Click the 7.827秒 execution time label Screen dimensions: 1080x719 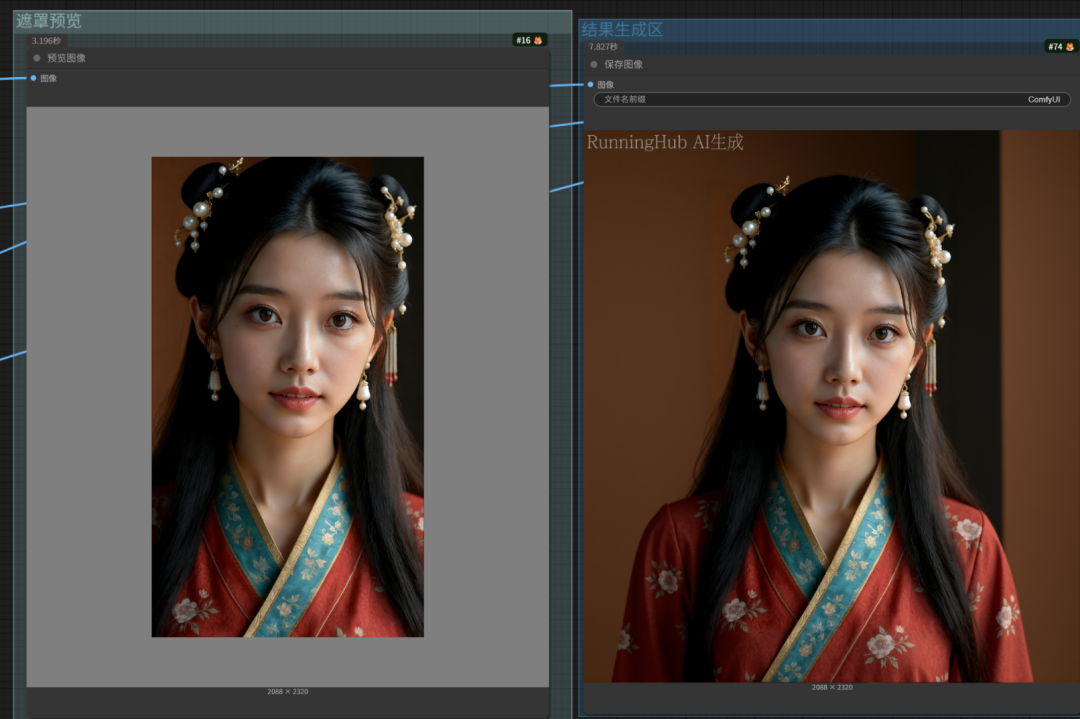pyautogui.click(x=603, y=47)
